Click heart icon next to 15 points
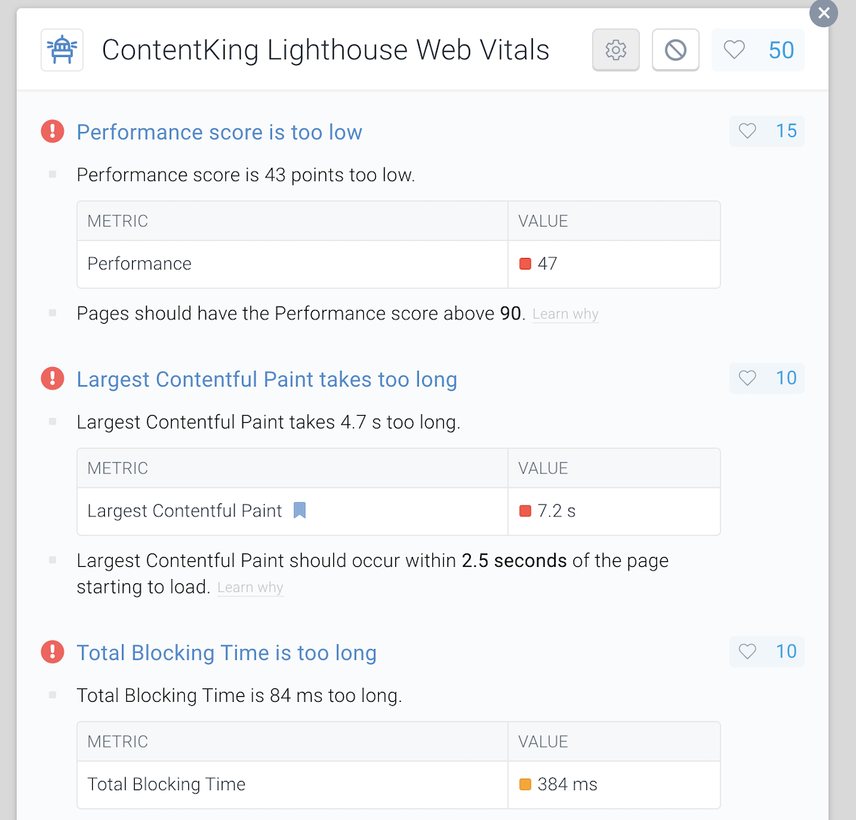Viewport: 856px width, 820px height. click(x=747, y=130)
